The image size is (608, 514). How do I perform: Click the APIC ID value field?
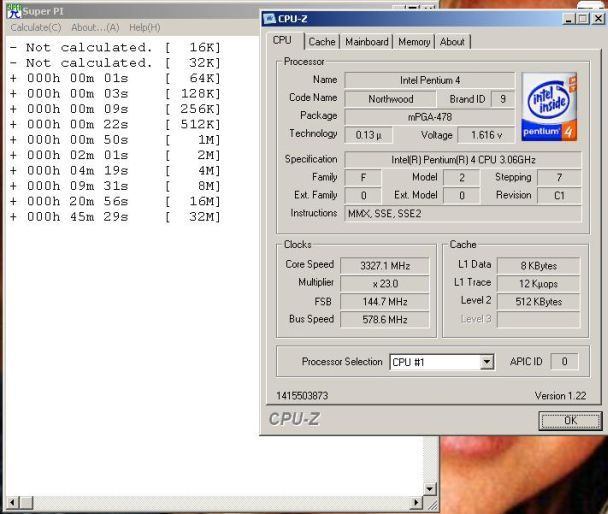pyautogui.click(x=565, y=361)
